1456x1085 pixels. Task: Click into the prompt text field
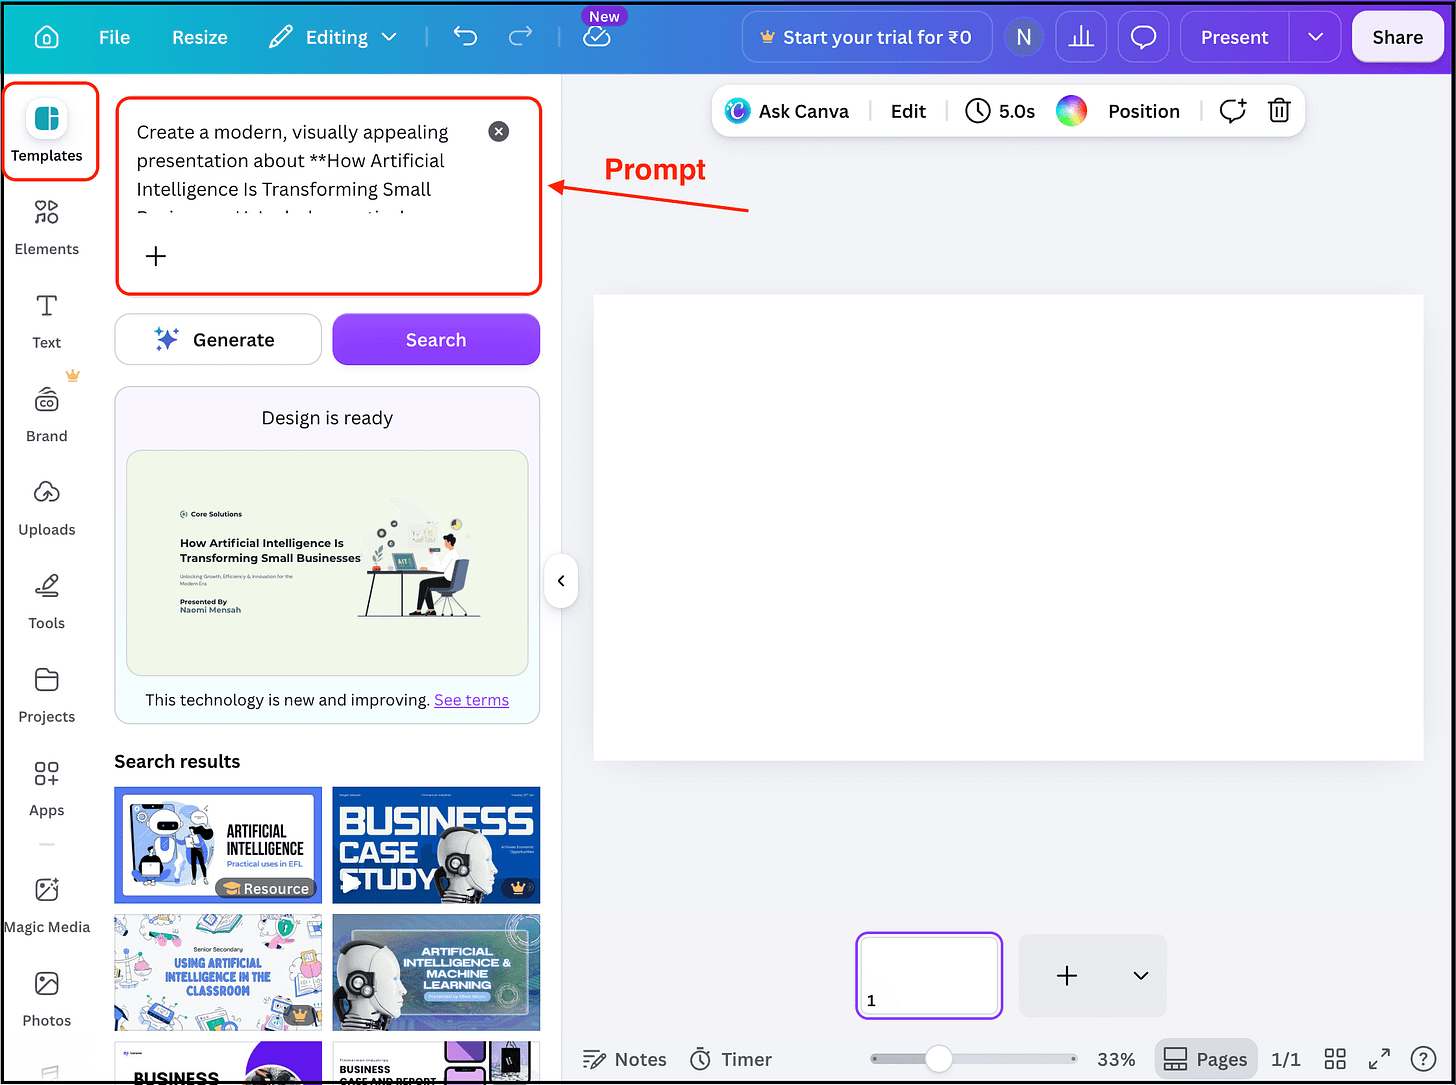(305, 172)
